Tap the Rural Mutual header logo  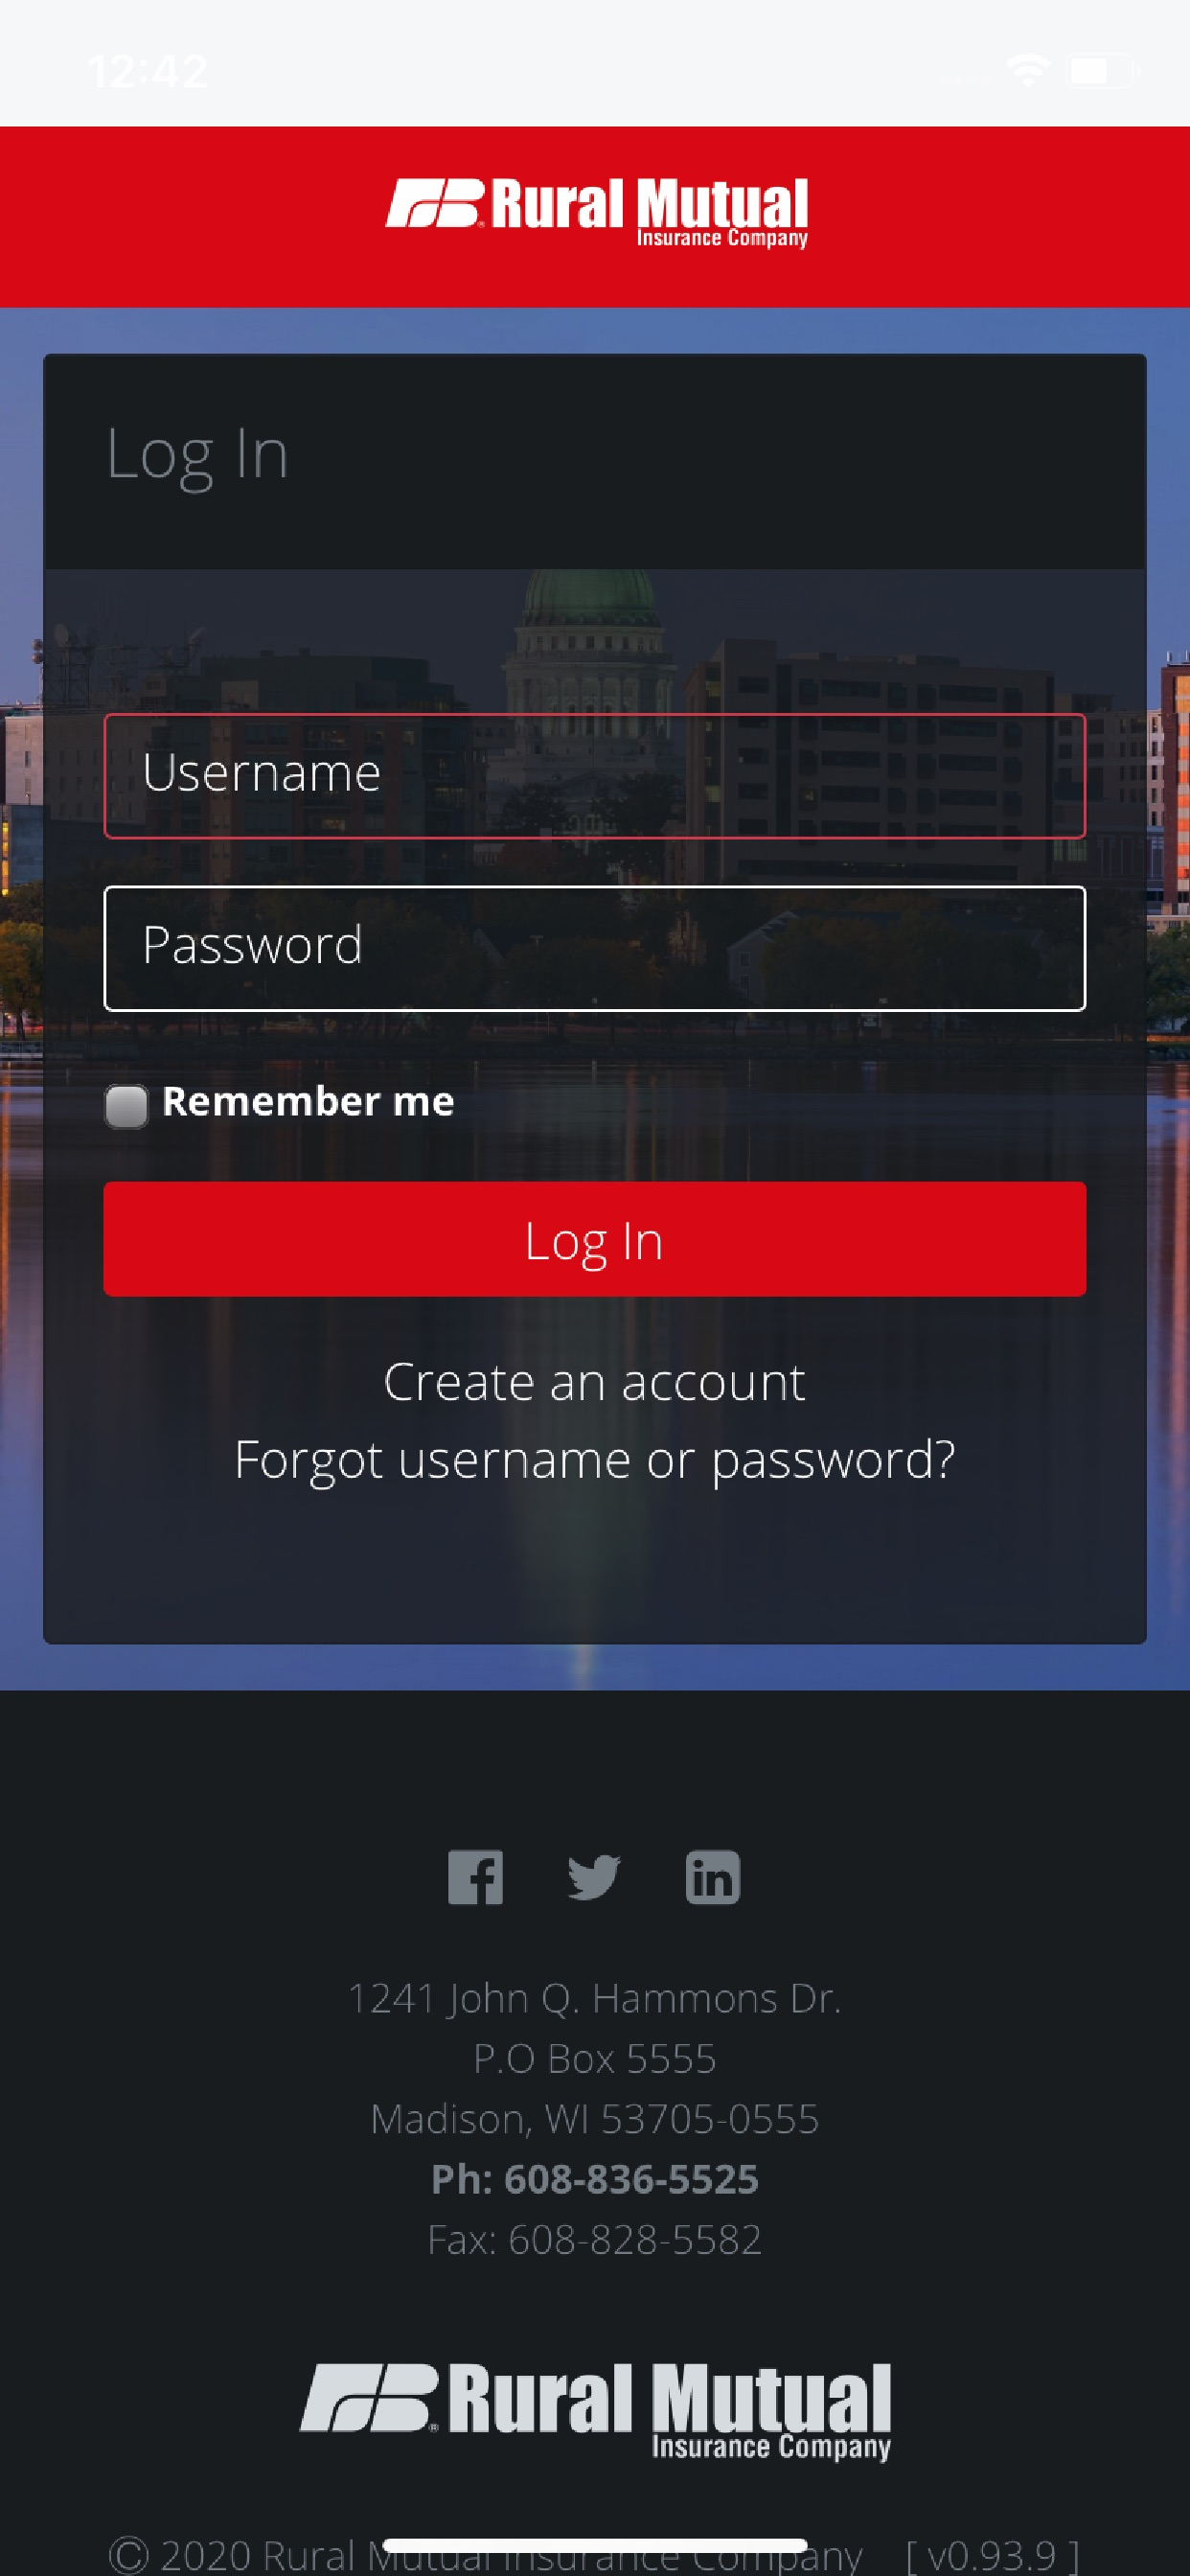click(597, 213)
